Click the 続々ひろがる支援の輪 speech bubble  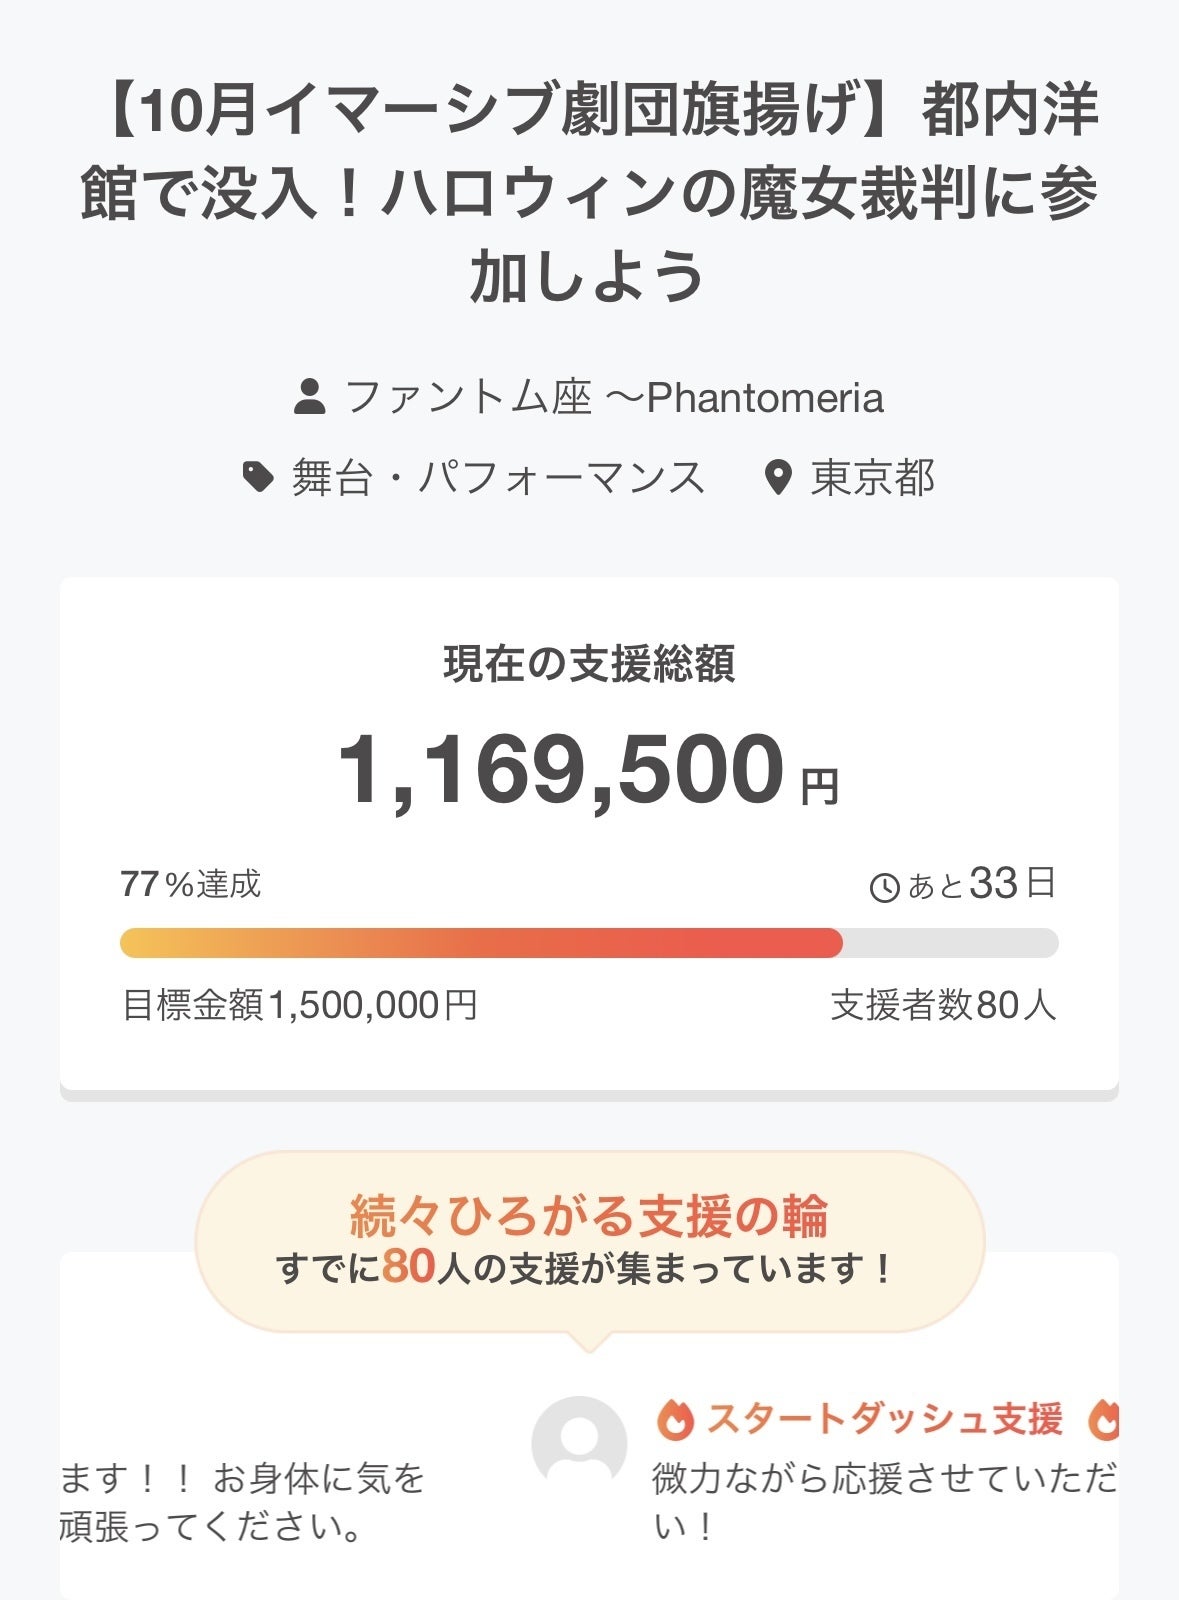(x=589, y=1241)
